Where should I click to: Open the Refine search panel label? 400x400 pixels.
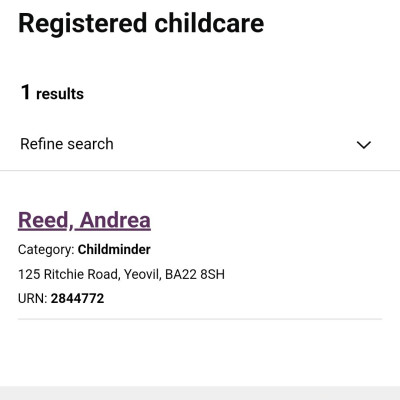tap(67, 144)
